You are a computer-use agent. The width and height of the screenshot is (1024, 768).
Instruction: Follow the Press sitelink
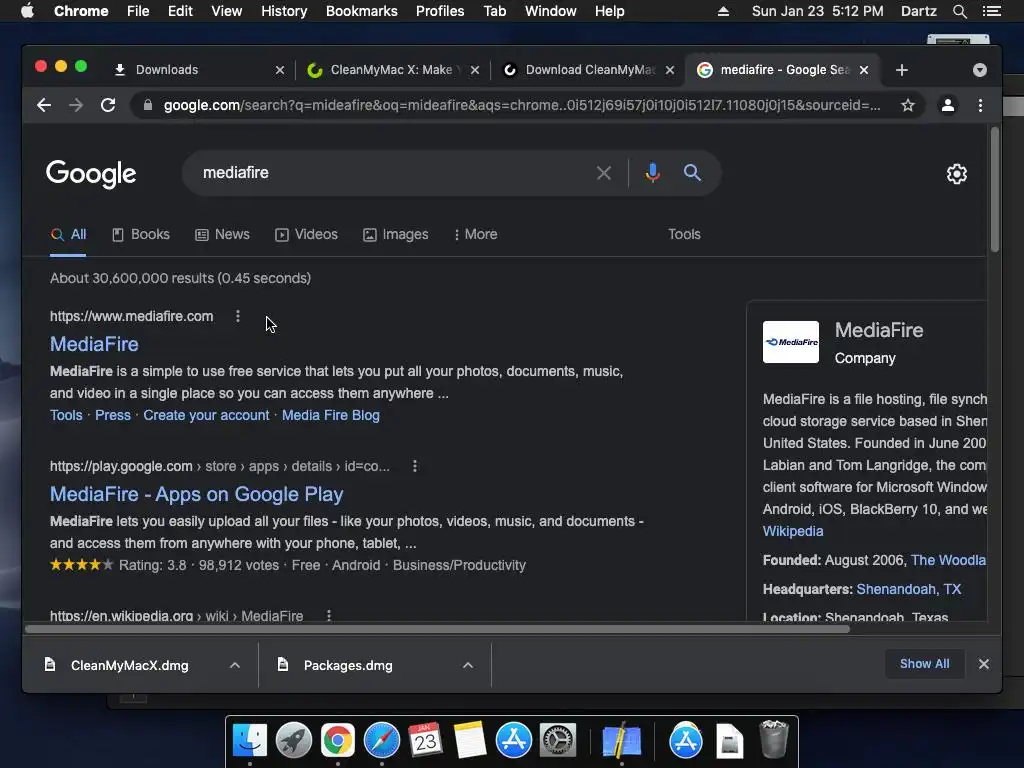tap(113, 415)
